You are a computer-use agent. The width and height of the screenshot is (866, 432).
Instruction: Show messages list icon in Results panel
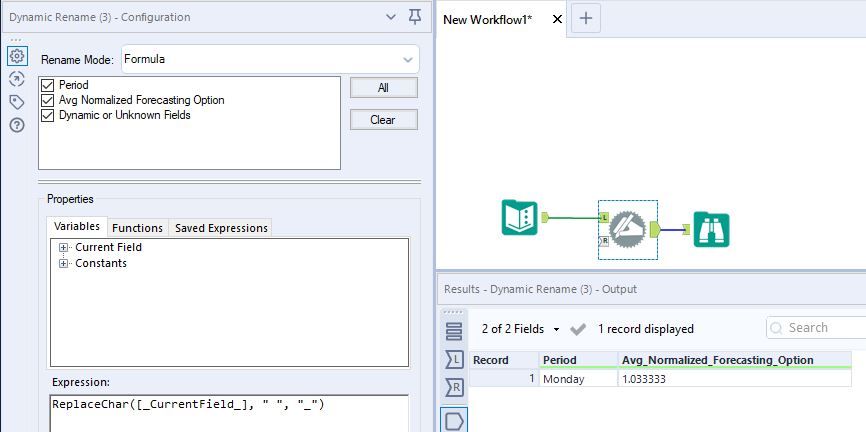point(454,331)
